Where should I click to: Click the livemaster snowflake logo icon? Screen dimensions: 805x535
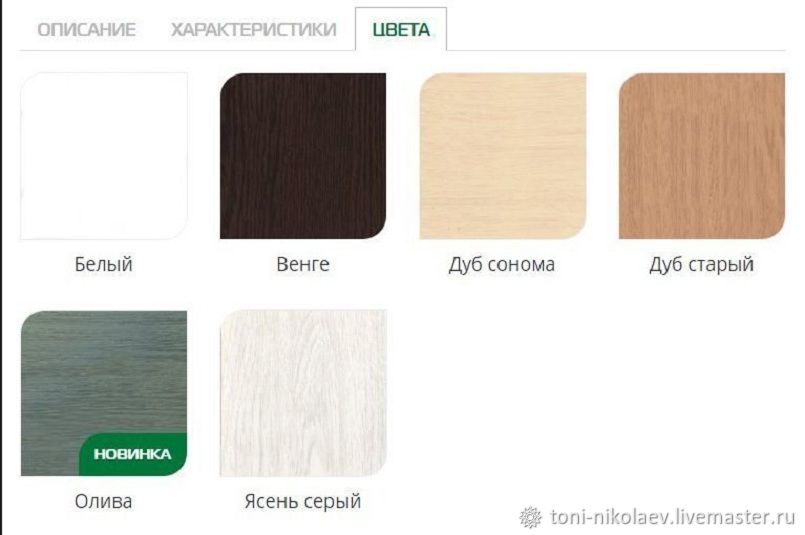point(530,517)
